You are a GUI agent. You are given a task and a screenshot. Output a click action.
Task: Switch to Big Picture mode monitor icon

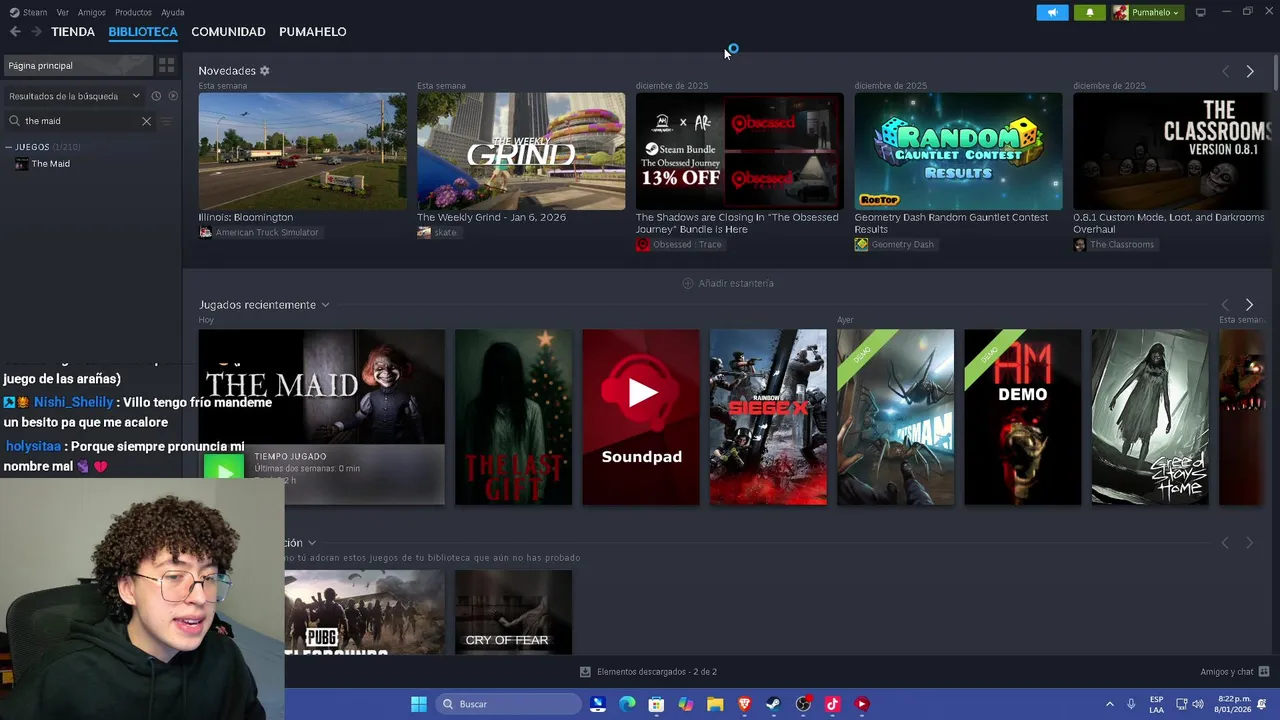click(1200, 12)
